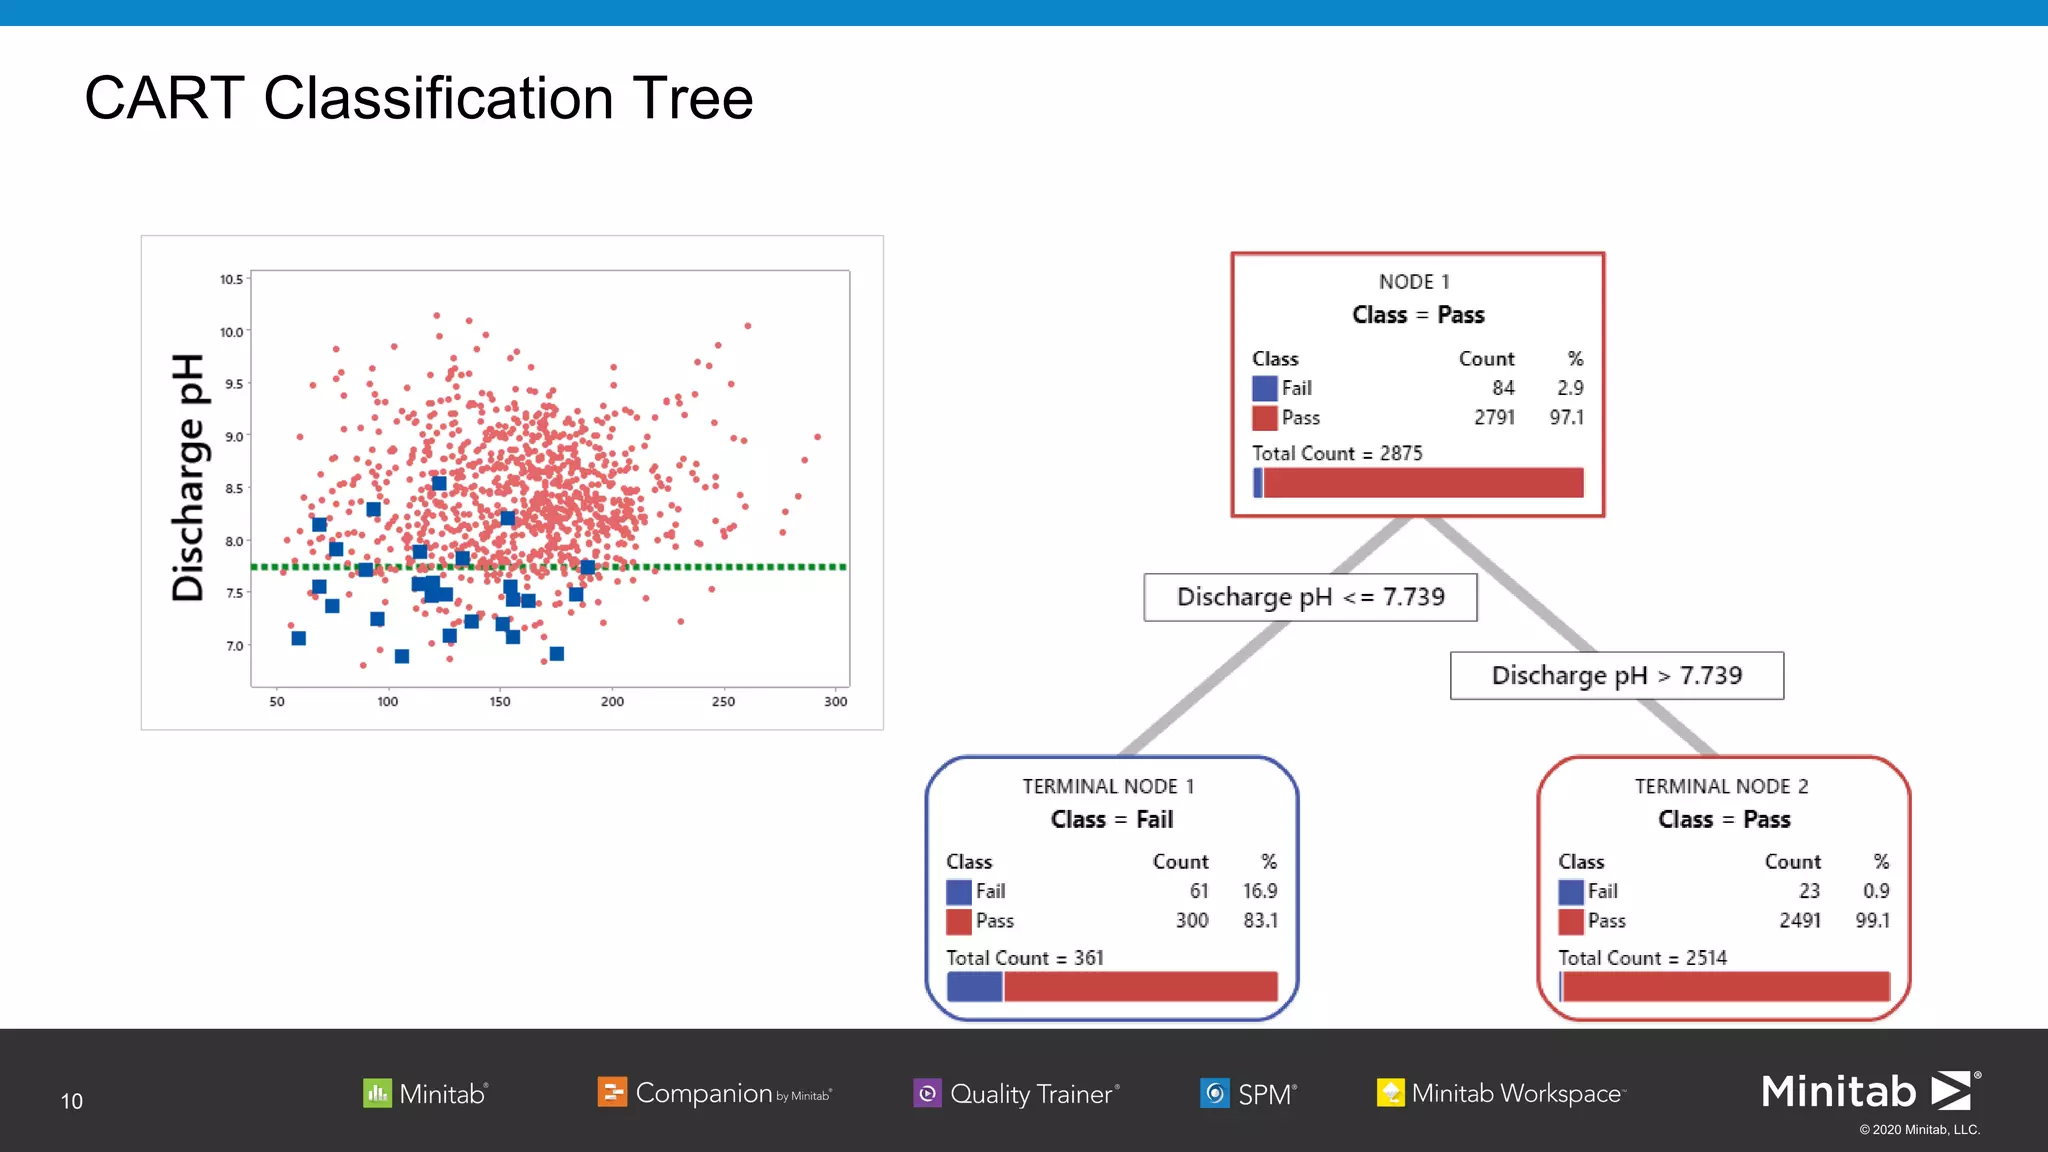
Task: Click Node 1 red Pass swatch
Action: click(x=1264, y=418)
